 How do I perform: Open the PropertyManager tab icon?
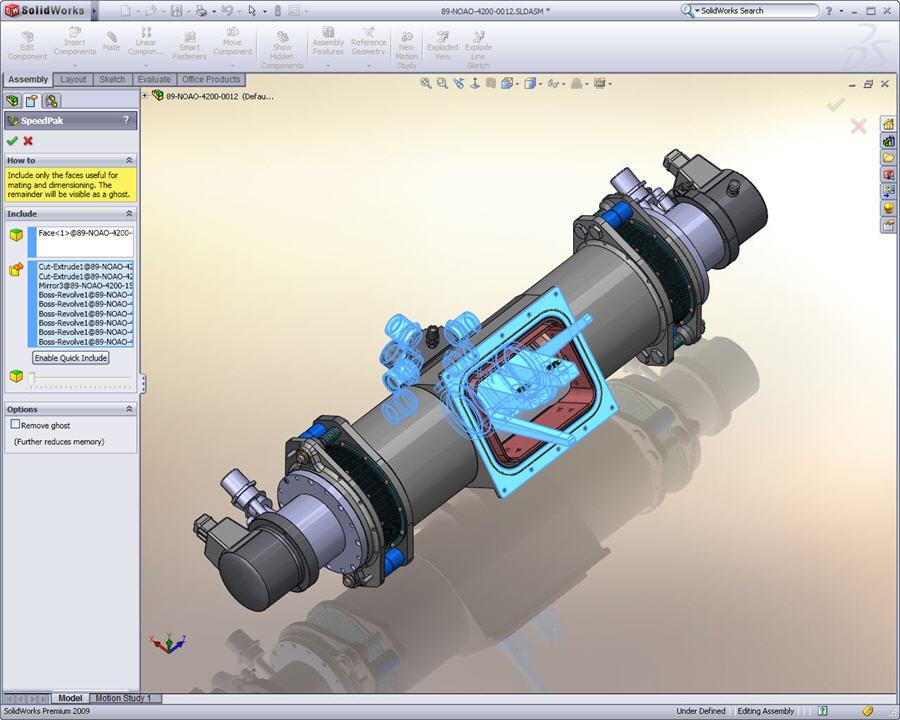click(x=32, y=101)
